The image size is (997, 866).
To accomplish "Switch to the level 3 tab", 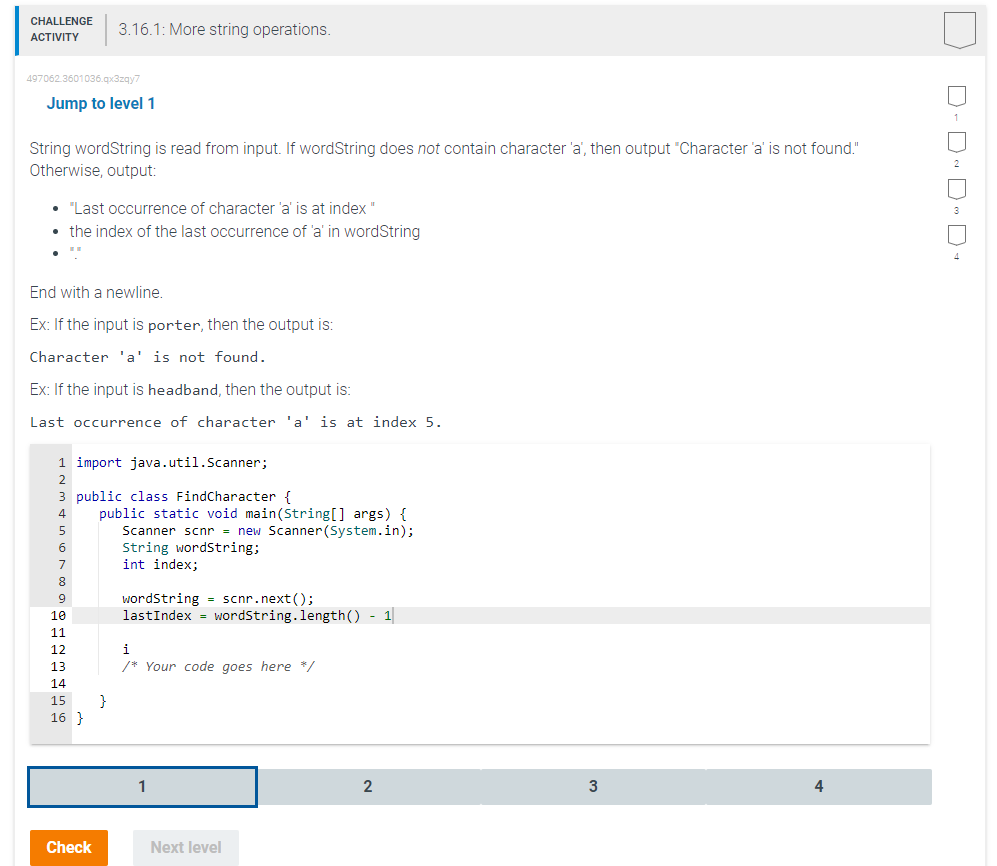I will point(593,787).
